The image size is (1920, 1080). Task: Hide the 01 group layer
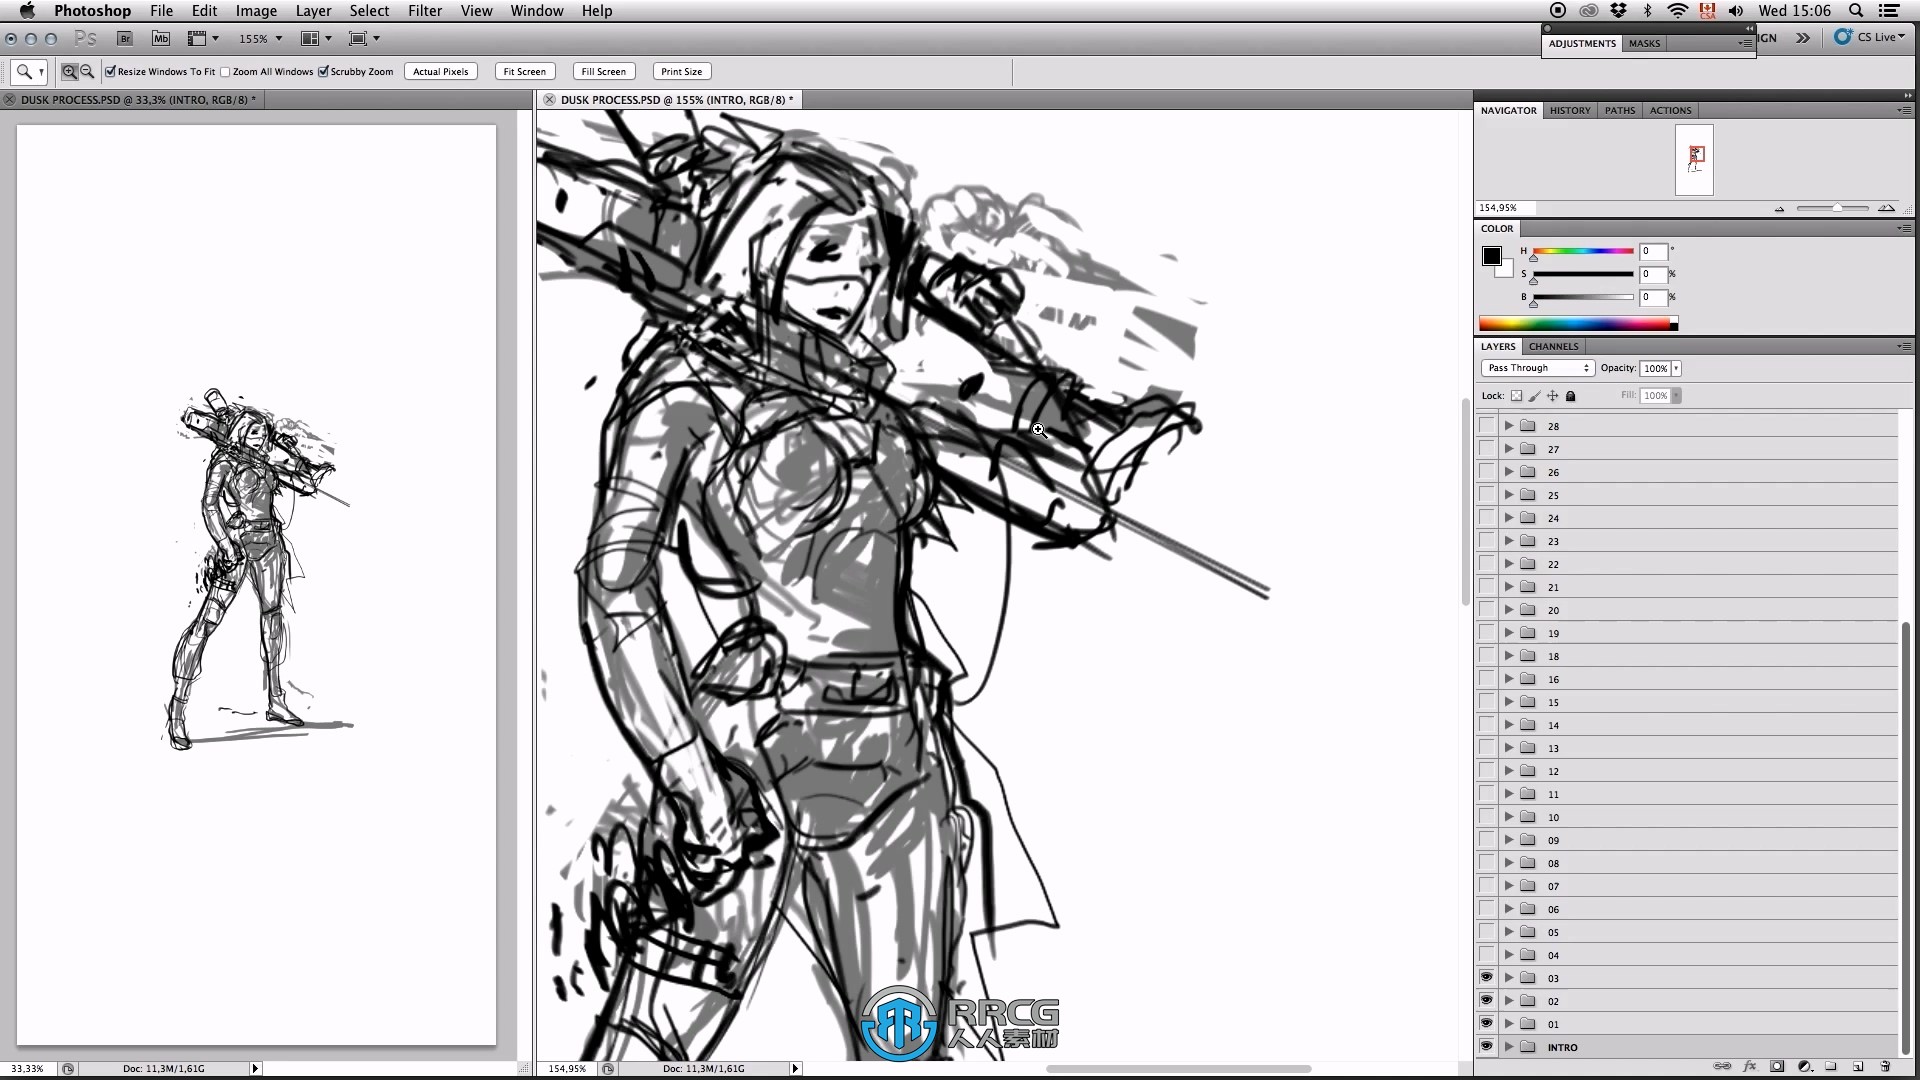[x=1486, y=1024]
